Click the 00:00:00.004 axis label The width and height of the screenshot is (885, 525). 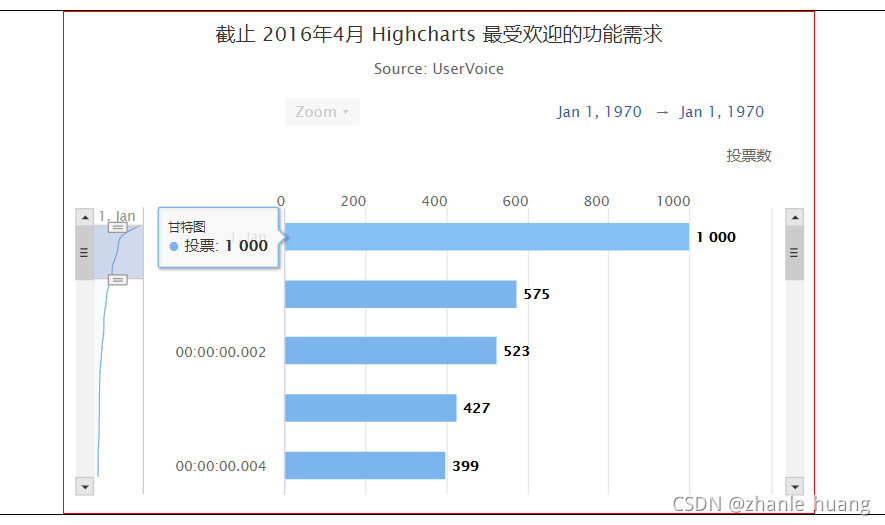(x=221, y=466)
